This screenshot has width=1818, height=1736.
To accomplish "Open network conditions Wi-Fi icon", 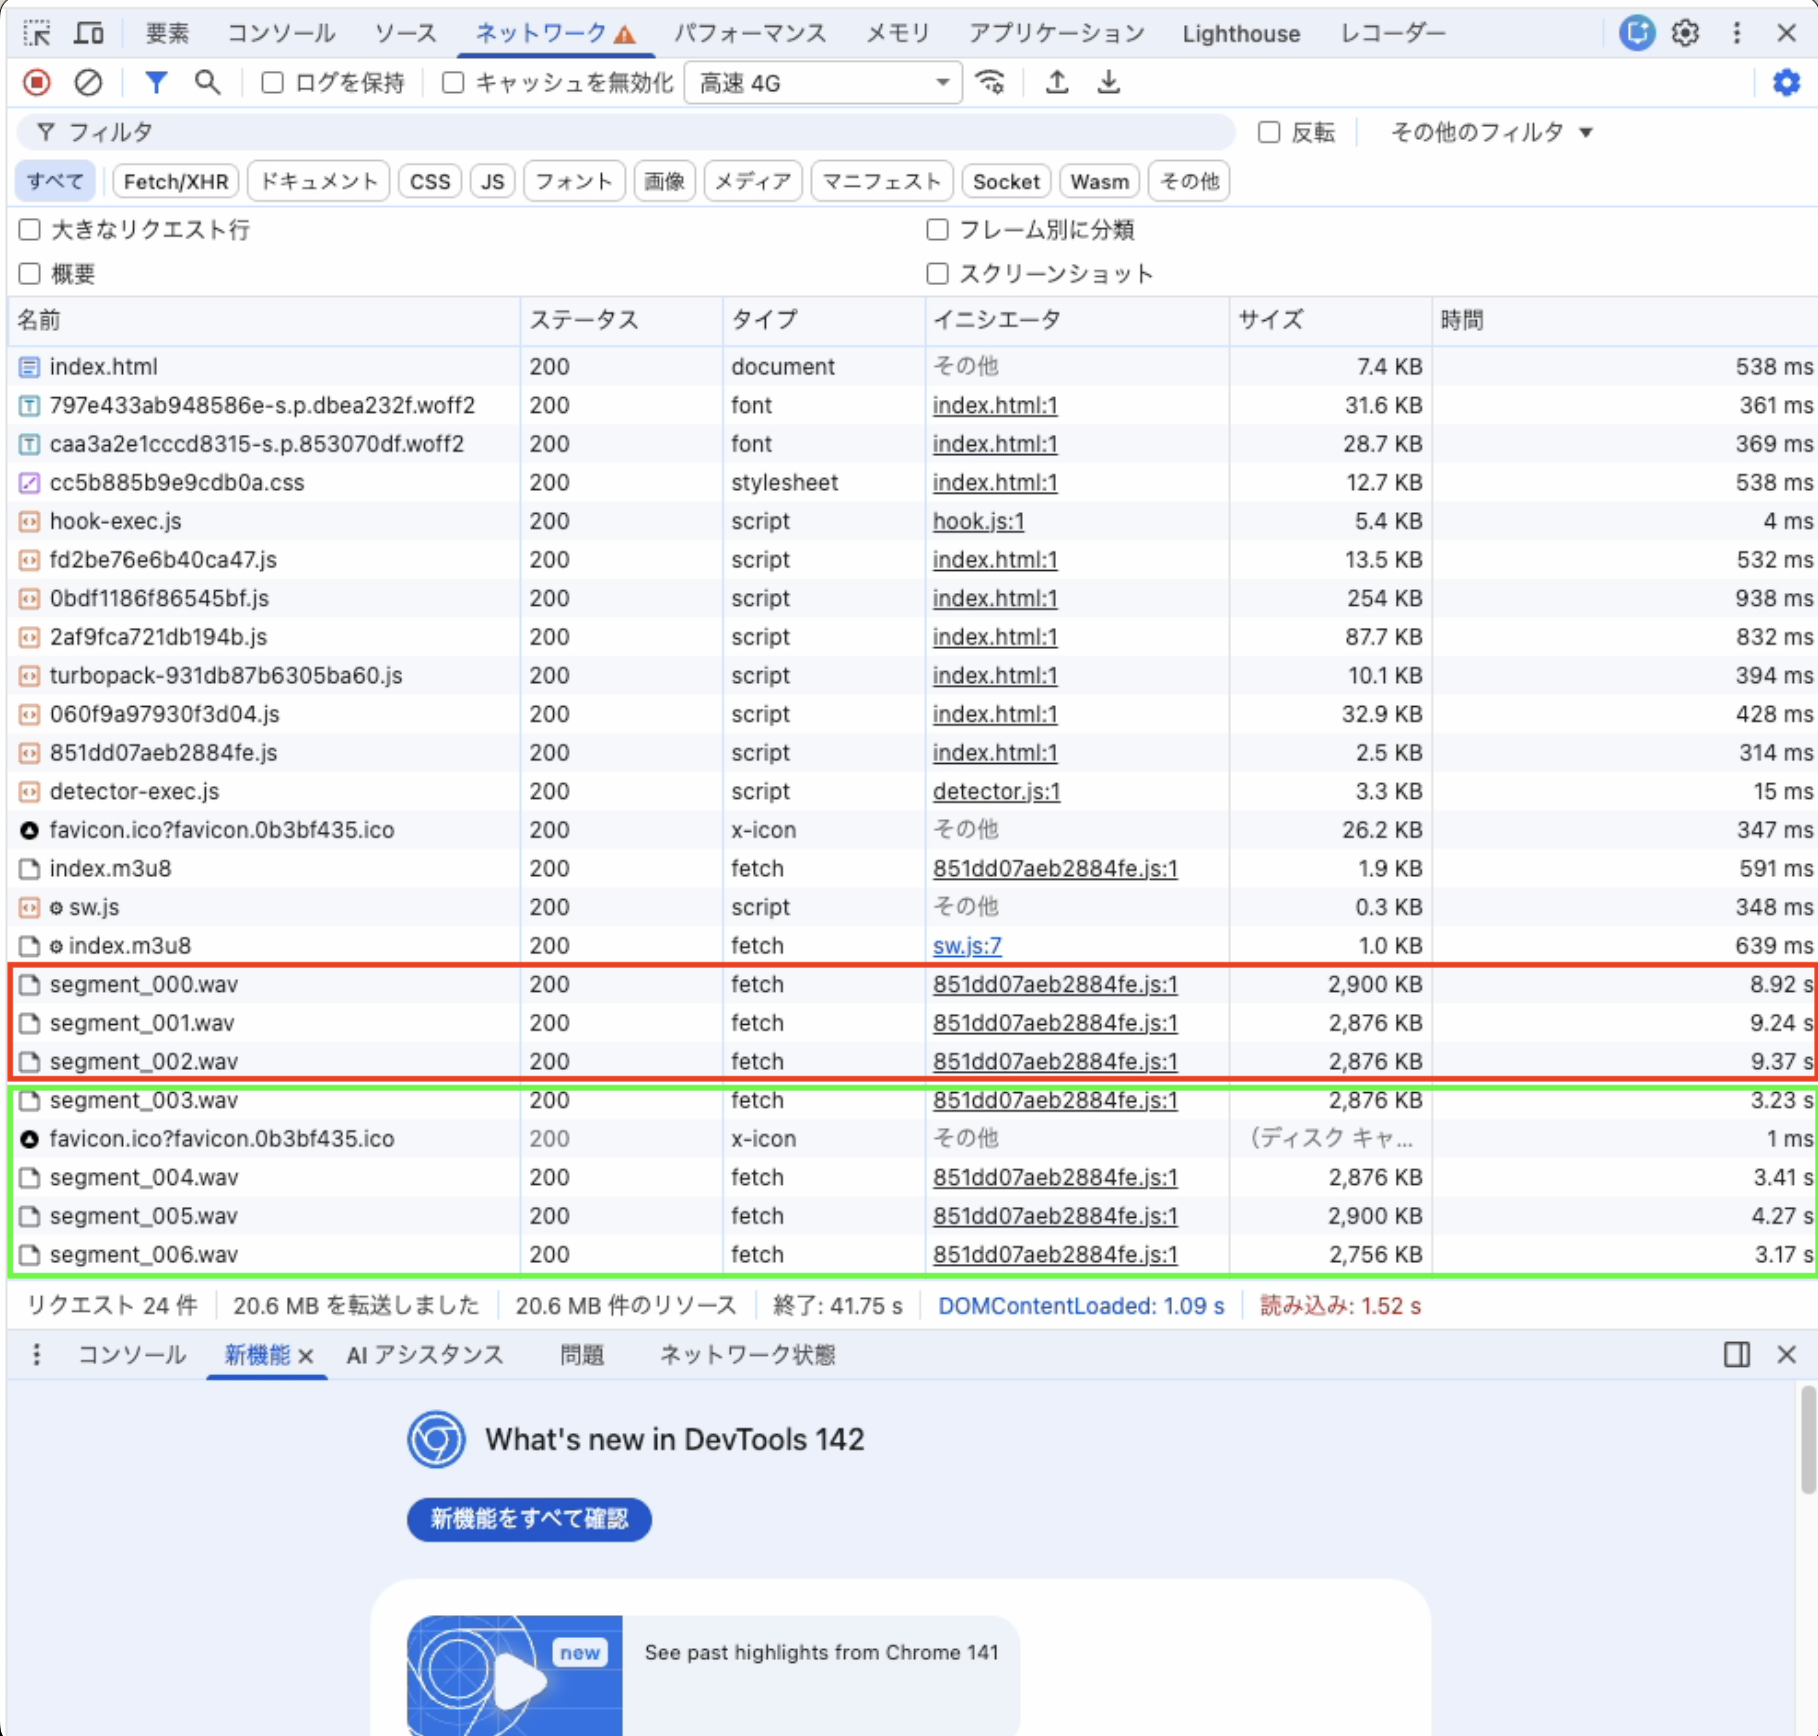I will tap(990, 82).
